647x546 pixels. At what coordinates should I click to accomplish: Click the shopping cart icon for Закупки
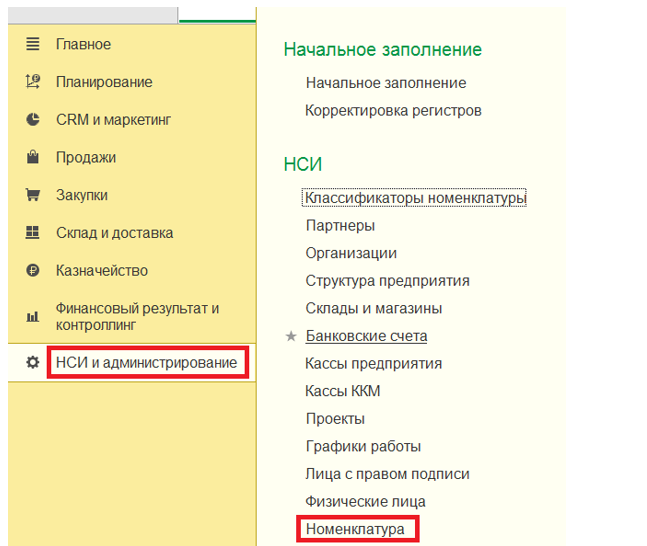33,195
